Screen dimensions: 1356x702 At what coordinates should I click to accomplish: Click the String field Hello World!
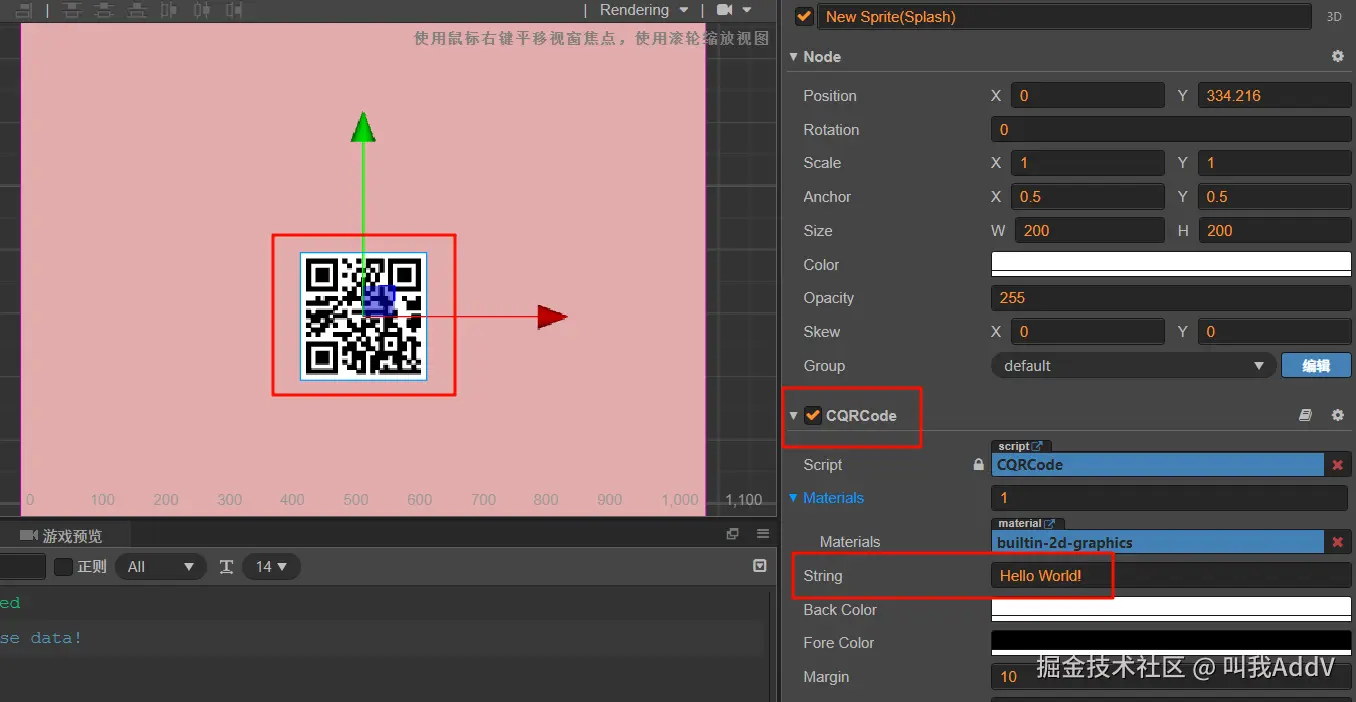coord(1171,576)
